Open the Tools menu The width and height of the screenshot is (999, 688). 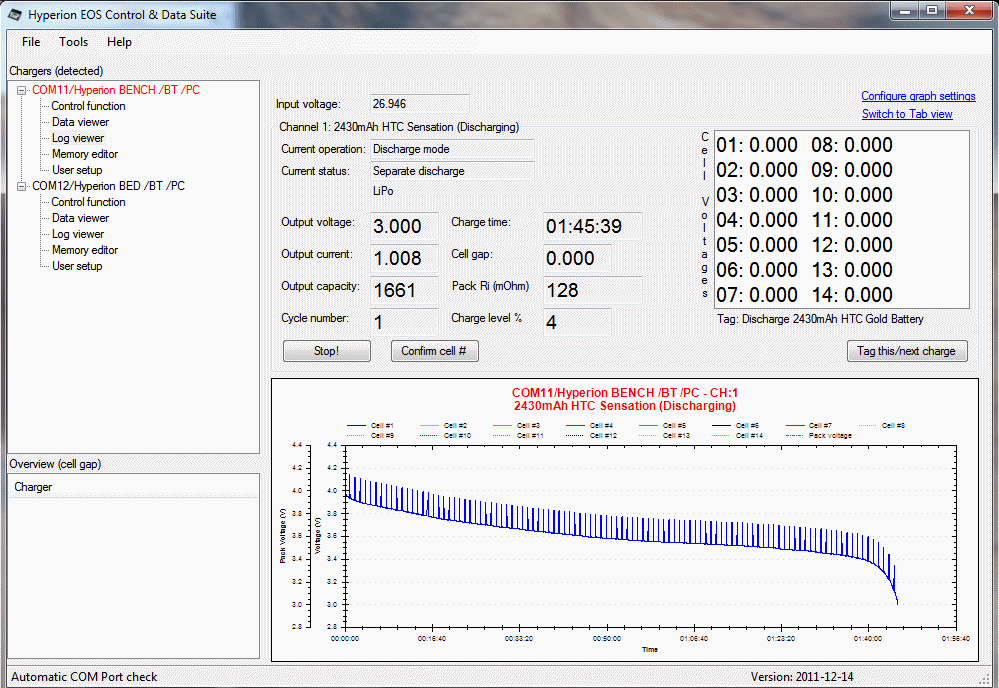coord(73,42)
